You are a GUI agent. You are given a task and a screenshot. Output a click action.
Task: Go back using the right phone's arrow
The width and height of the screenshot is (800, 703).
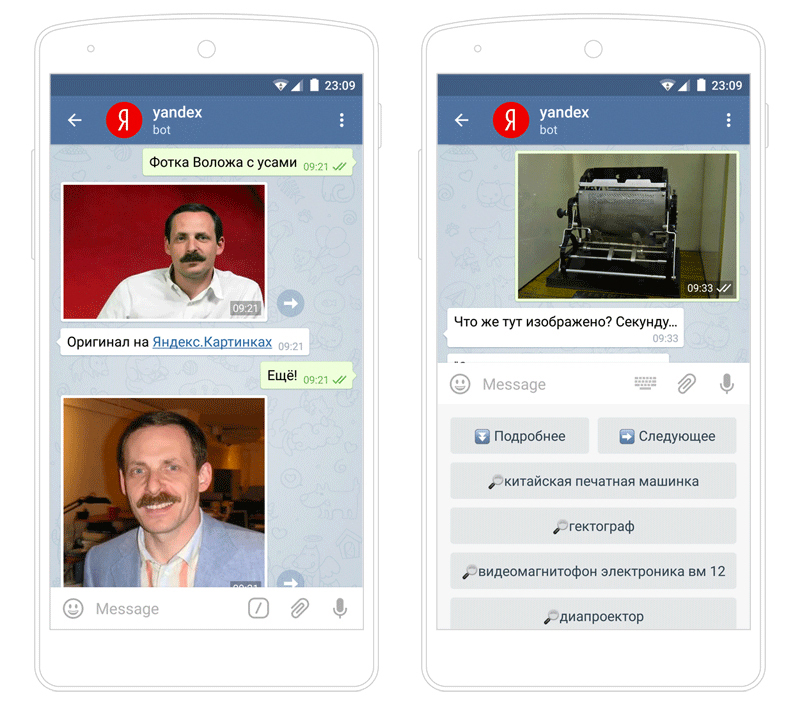(x=461, y=120)
